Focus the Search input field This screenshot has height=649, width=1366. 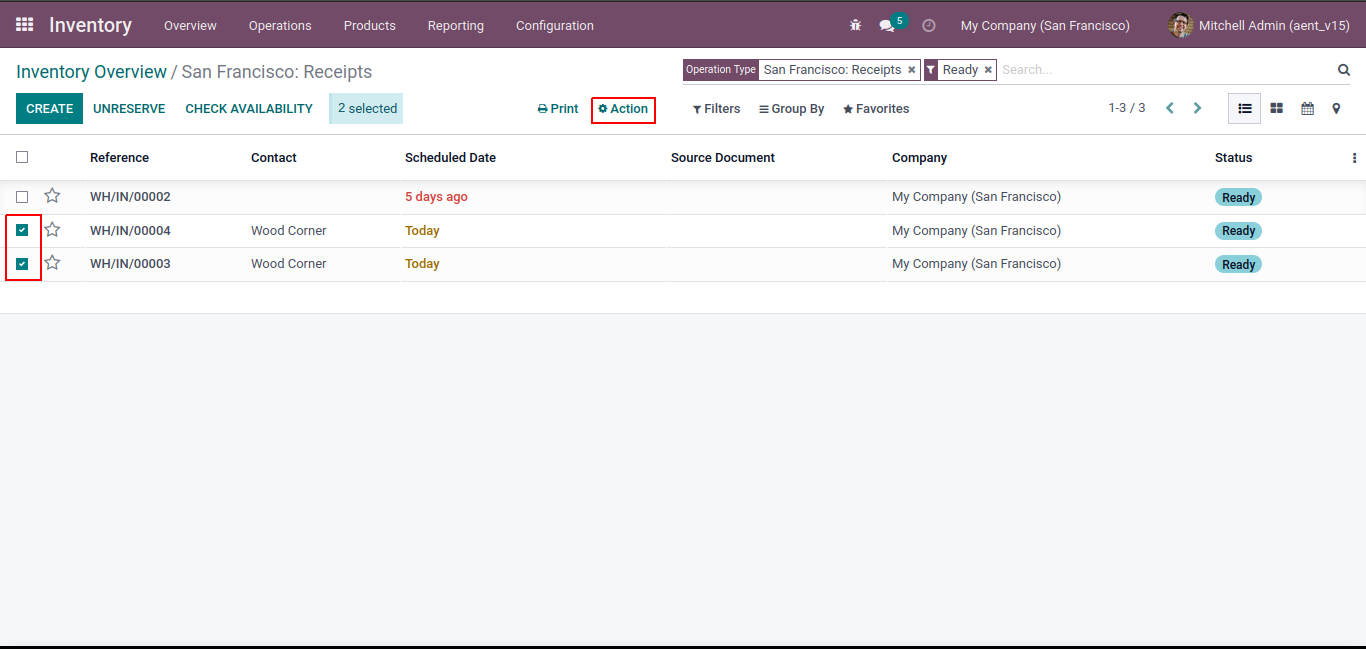1165,70
